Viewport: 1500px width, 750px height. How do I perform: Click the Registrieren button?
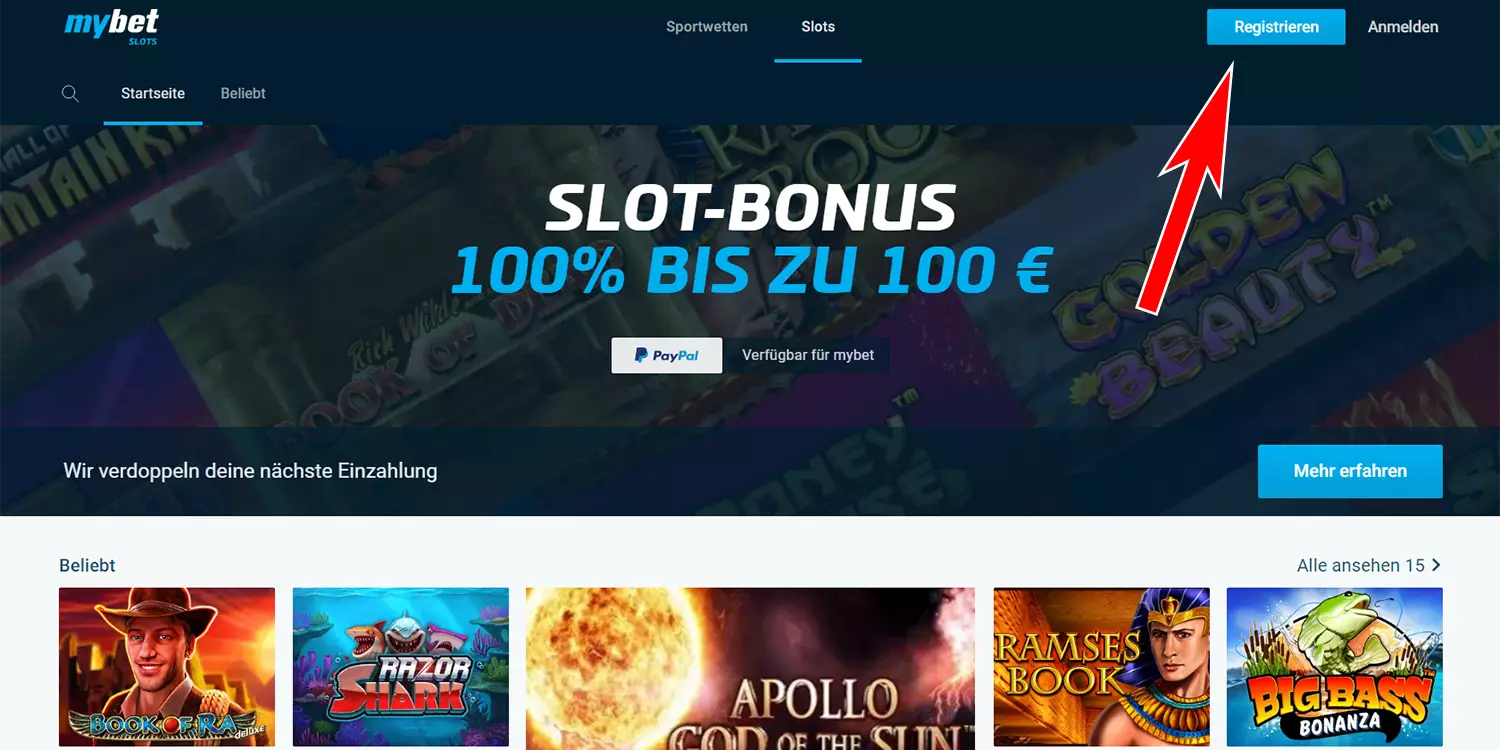tap(1276, 27)
